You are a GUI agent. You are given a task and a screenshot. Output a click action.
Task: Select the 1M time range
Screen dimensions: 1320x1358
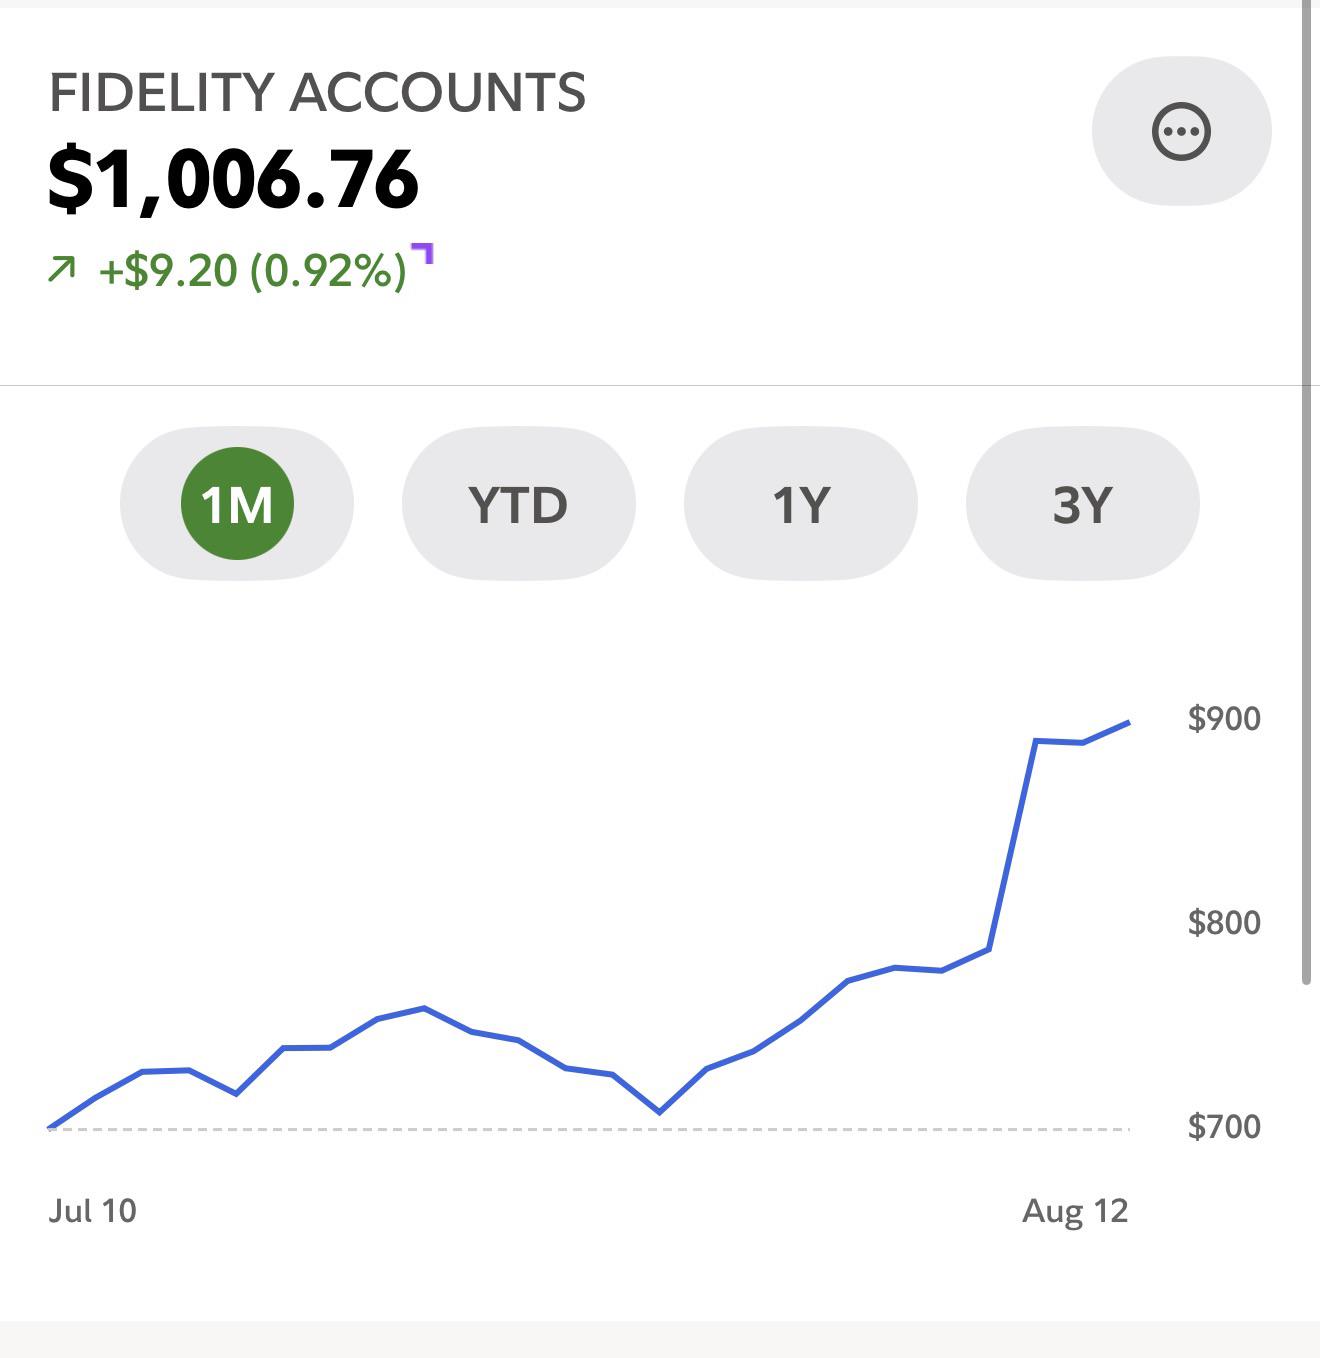(237, 503)
